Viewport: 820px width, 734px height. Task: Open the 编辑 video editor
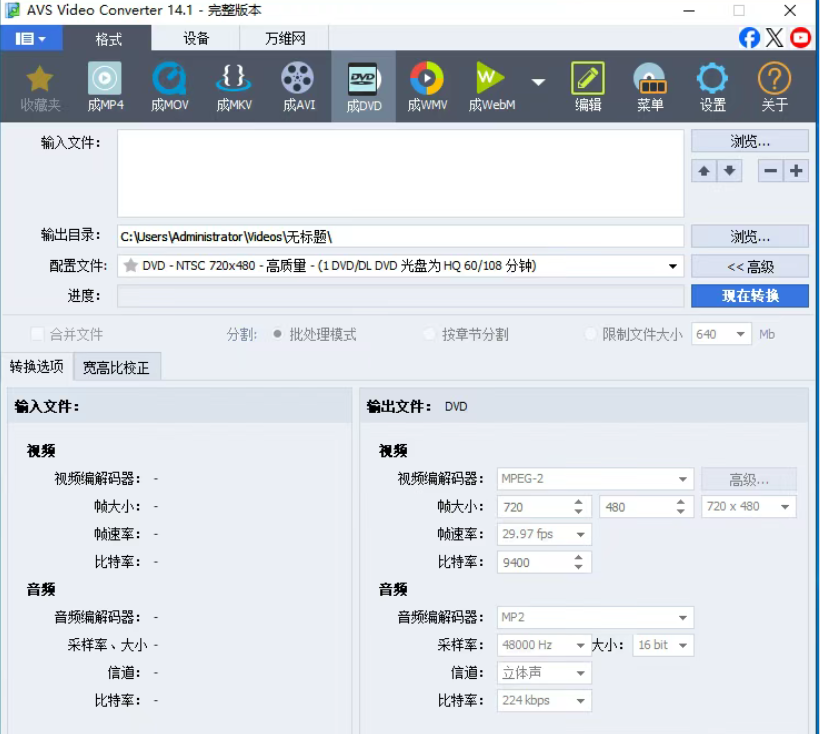click(587, 86)
